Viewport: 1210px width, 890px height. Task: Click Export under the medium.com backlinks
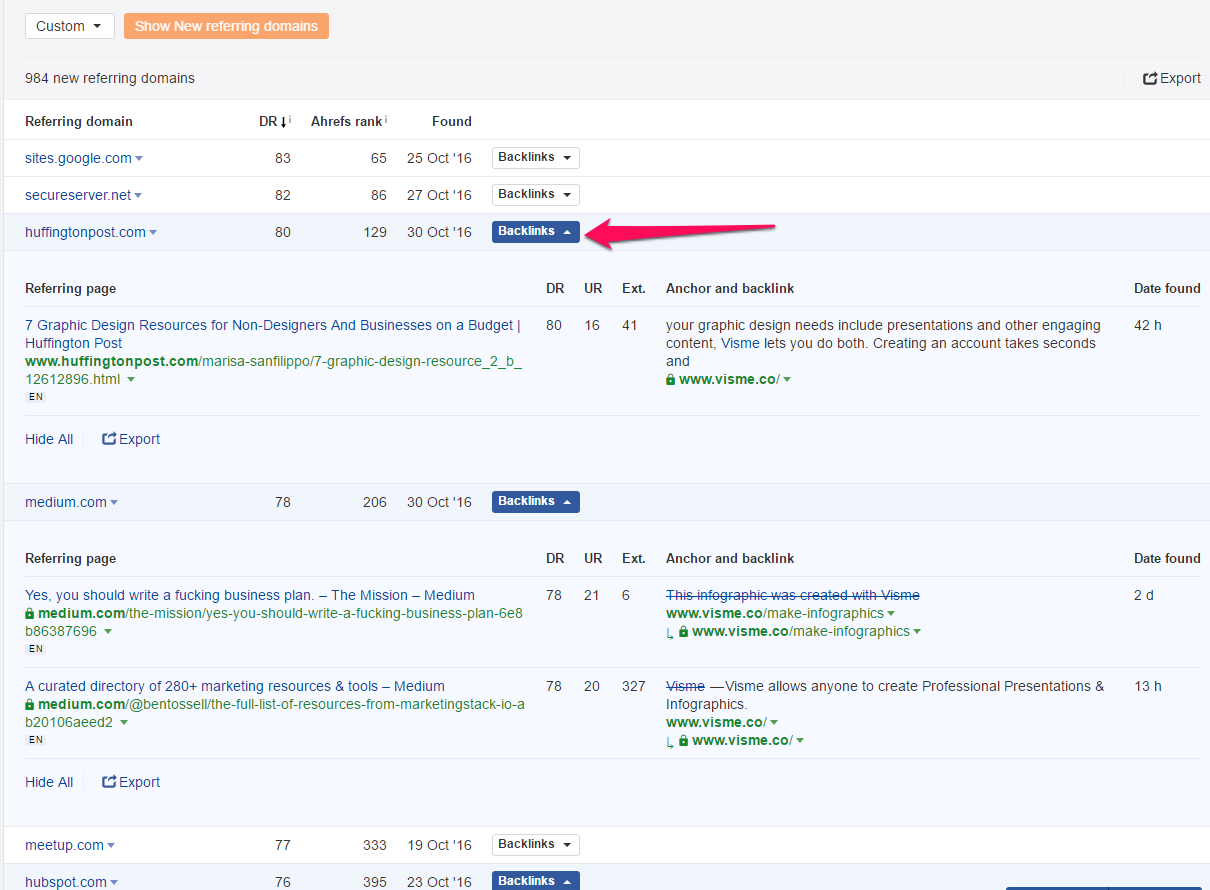click(x=131, y=782)
